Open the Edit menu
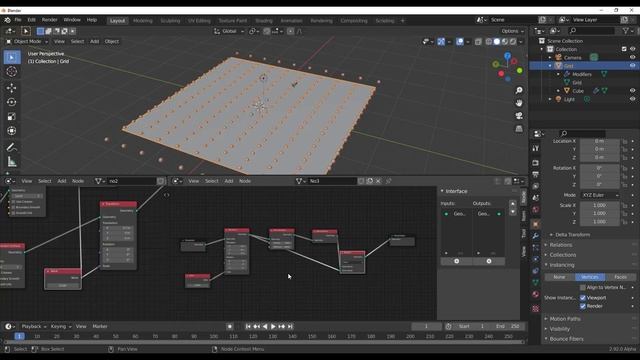This screenshot has width=640, height=360. [31, 20]
